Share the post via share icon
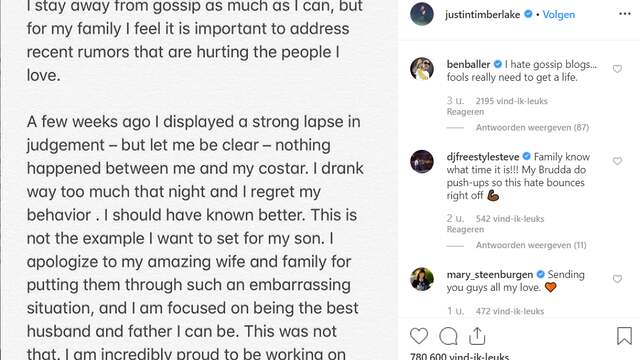This screenshot has height=360, width=640. click(x=477, y=336)
